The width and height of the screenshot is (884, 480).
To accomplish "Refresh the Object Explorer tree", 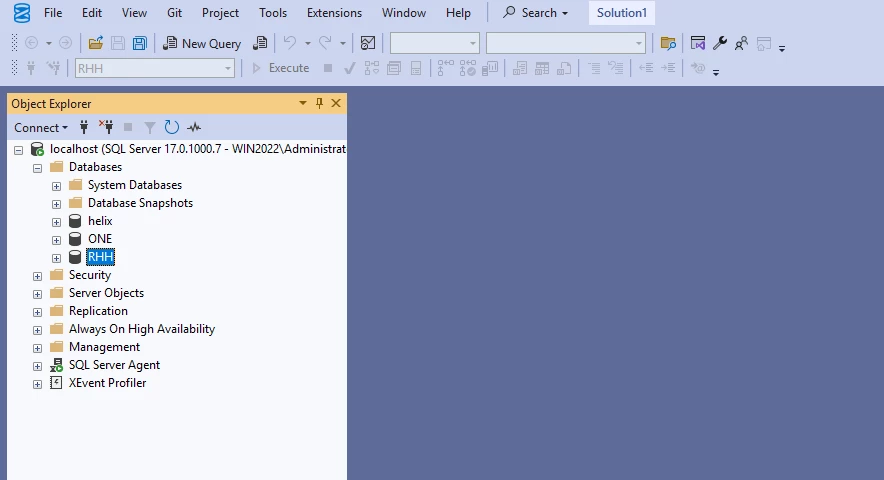I will point(171,127).
